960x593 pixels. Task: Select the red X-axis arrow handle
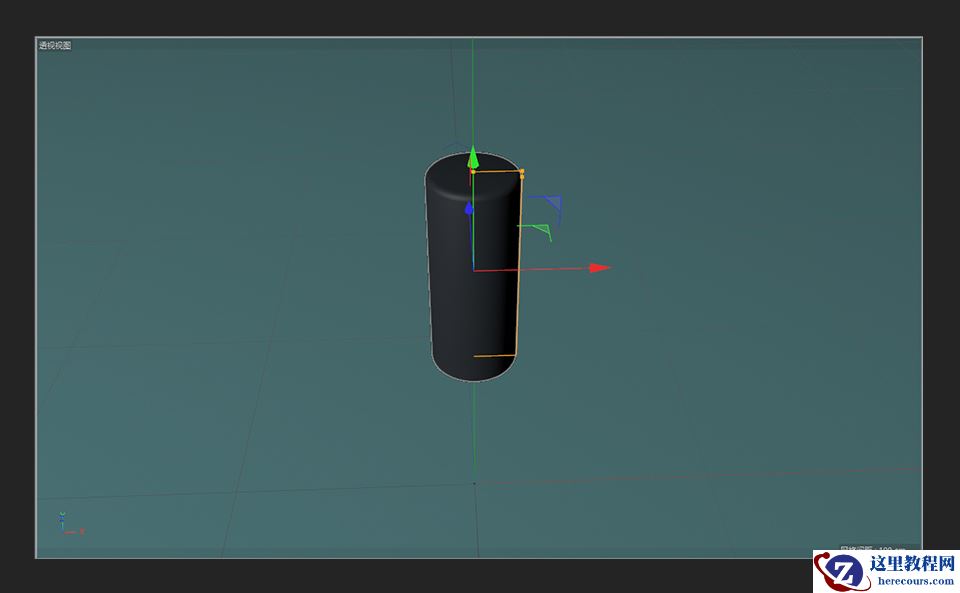(596, 267)
